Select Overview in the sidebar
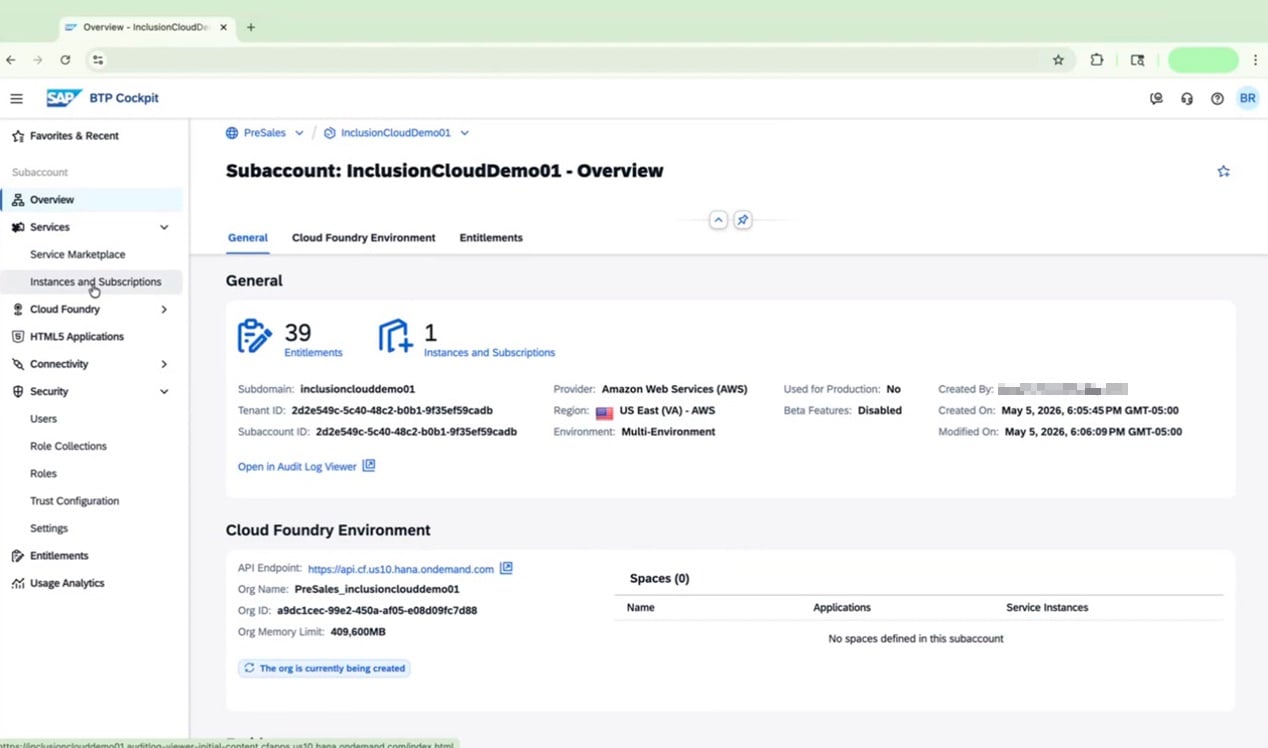1268x748 pixels. pyautogui.click(x=92, y=200)
